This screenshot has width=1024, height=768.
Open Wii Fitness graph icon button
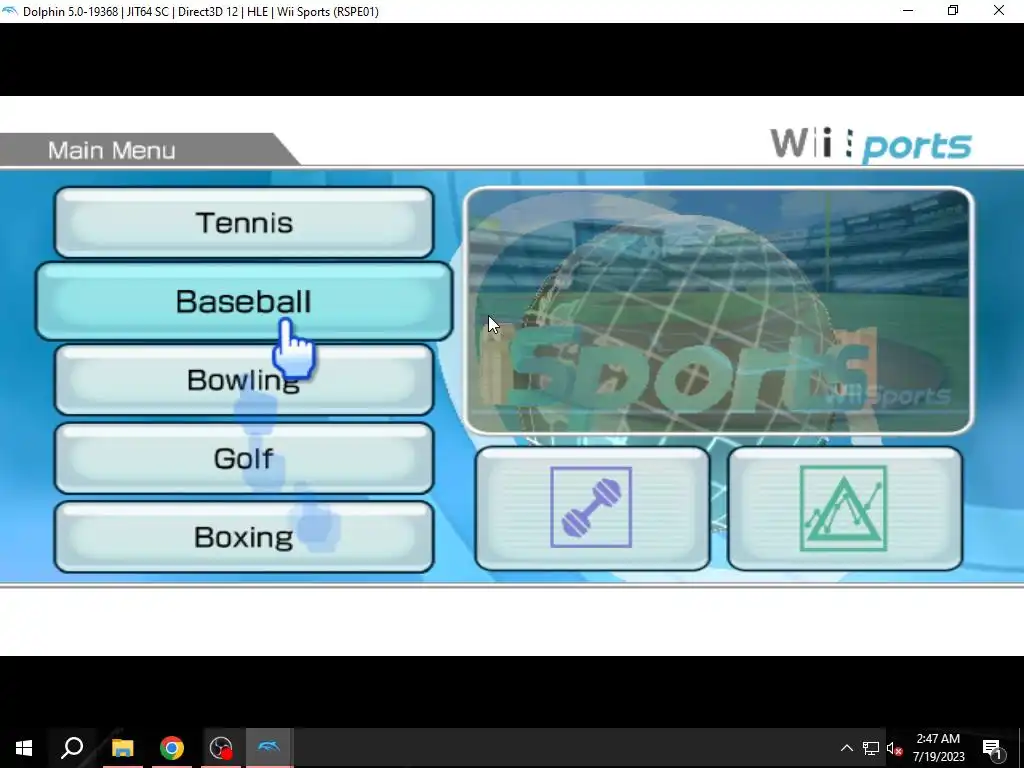[x=844, y=508]
